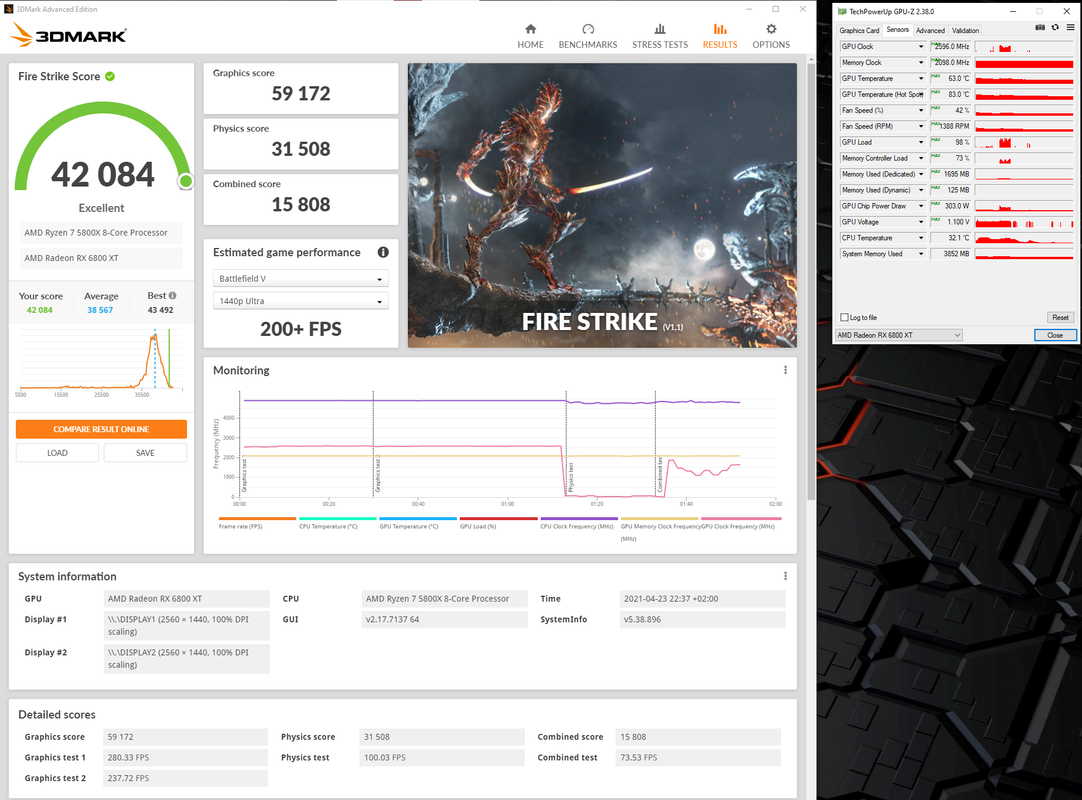
Task: Click the estimated game performance info icon
Action: coord(383,252)
